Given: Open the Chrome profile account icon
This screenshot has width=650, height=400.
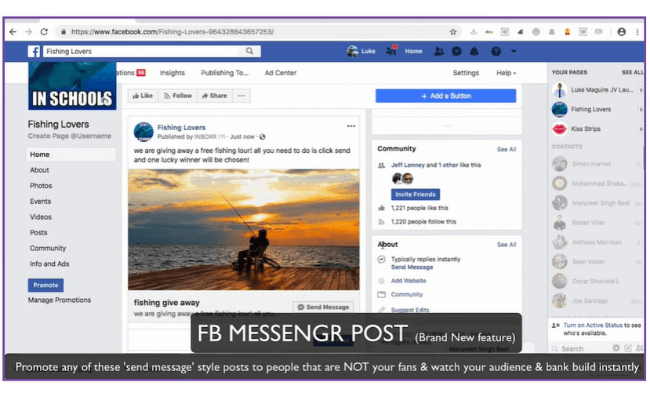Looking at the screenshot, I should point(621,32).
